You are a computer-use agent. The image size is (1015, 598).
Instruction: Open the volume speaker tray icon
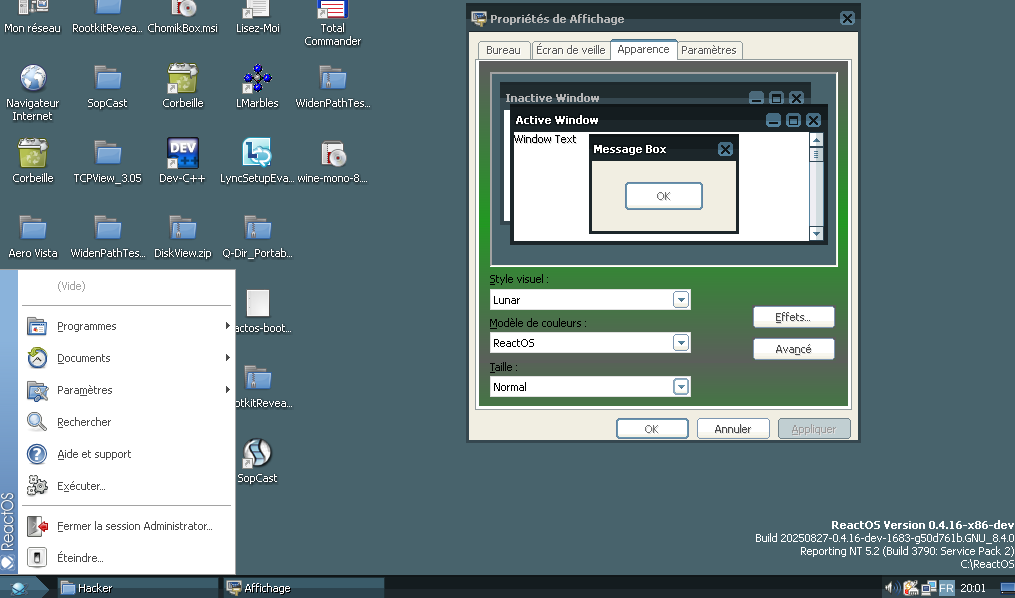click(891, 588)
